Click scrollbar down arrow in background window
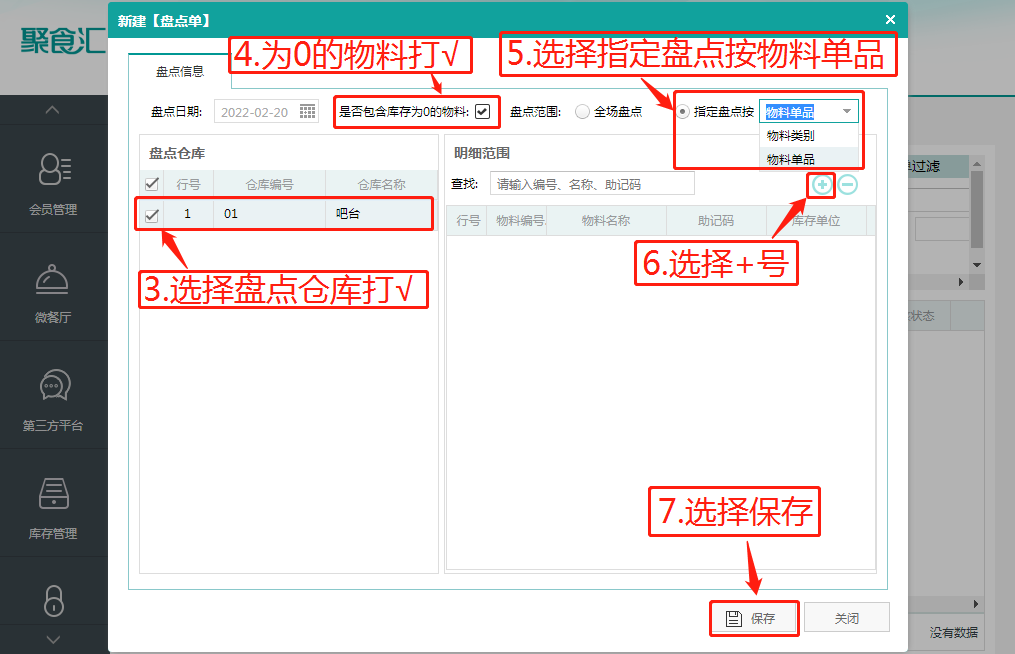This screenshot has height=654, width=1015. point(977,265)
